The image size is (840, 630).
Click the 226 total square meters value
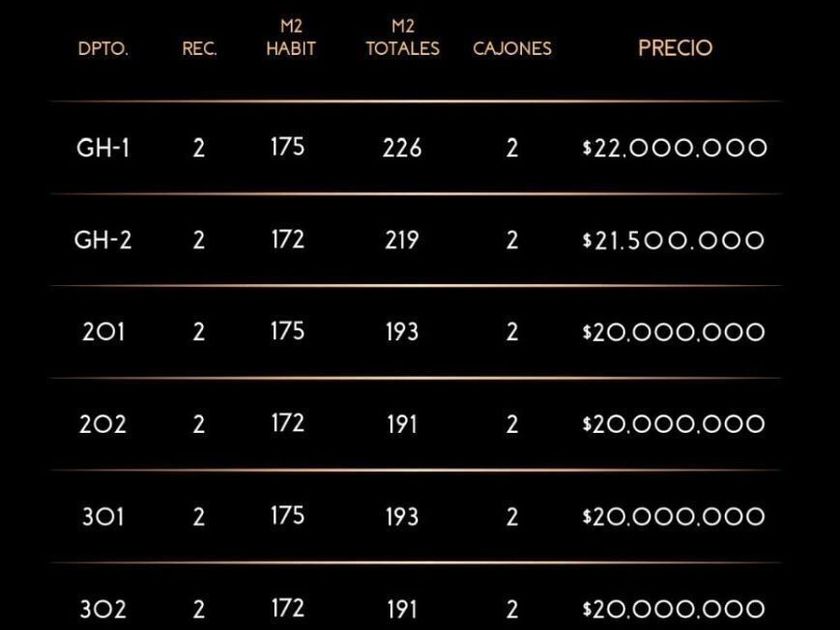pyautogui.click(x=402, y=148)
